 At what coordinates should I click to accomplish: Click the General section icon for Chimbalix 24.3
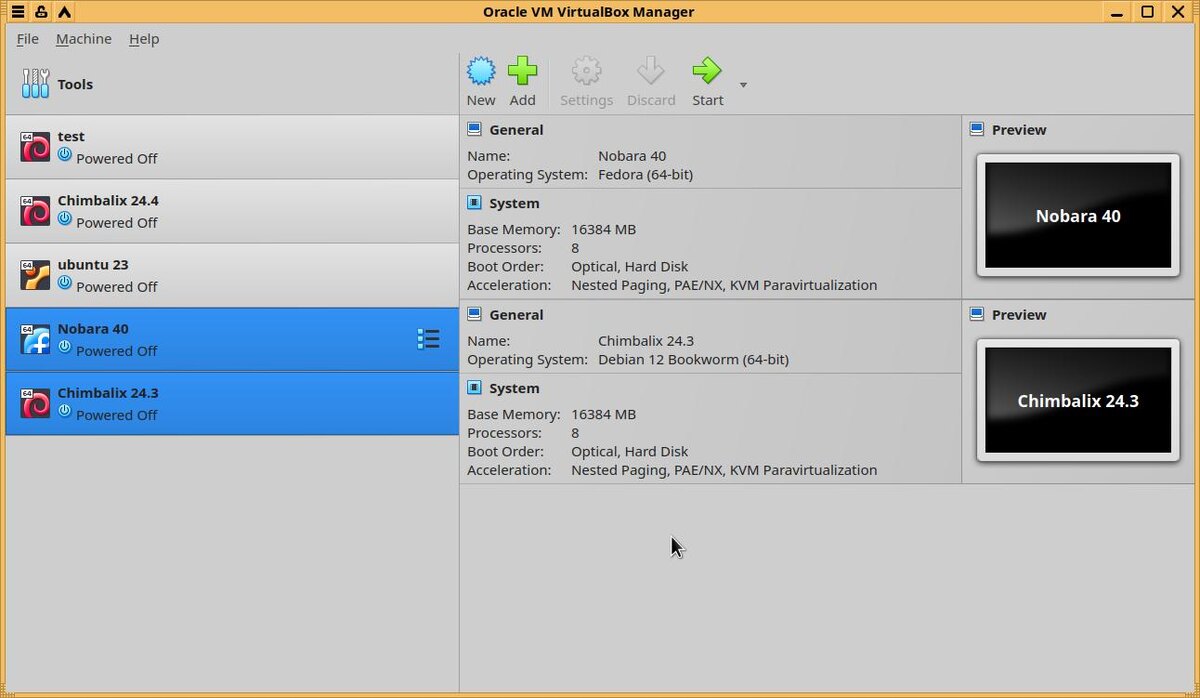click(x=475, y=314)
